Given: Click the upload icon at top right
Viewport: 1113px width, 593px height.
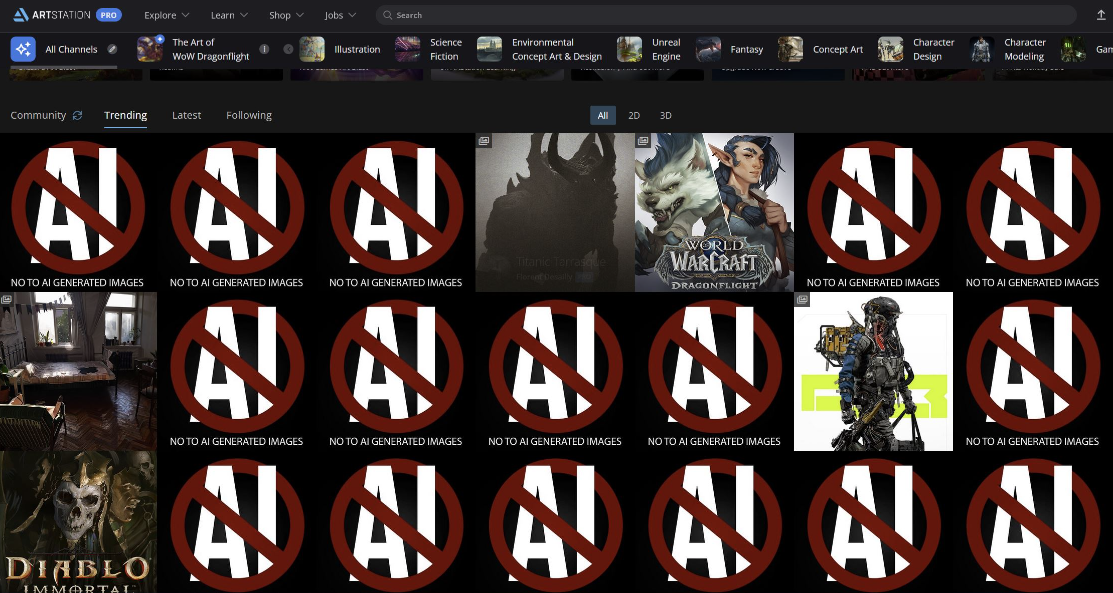Looking at the screenshot, I should (1101, 15).
